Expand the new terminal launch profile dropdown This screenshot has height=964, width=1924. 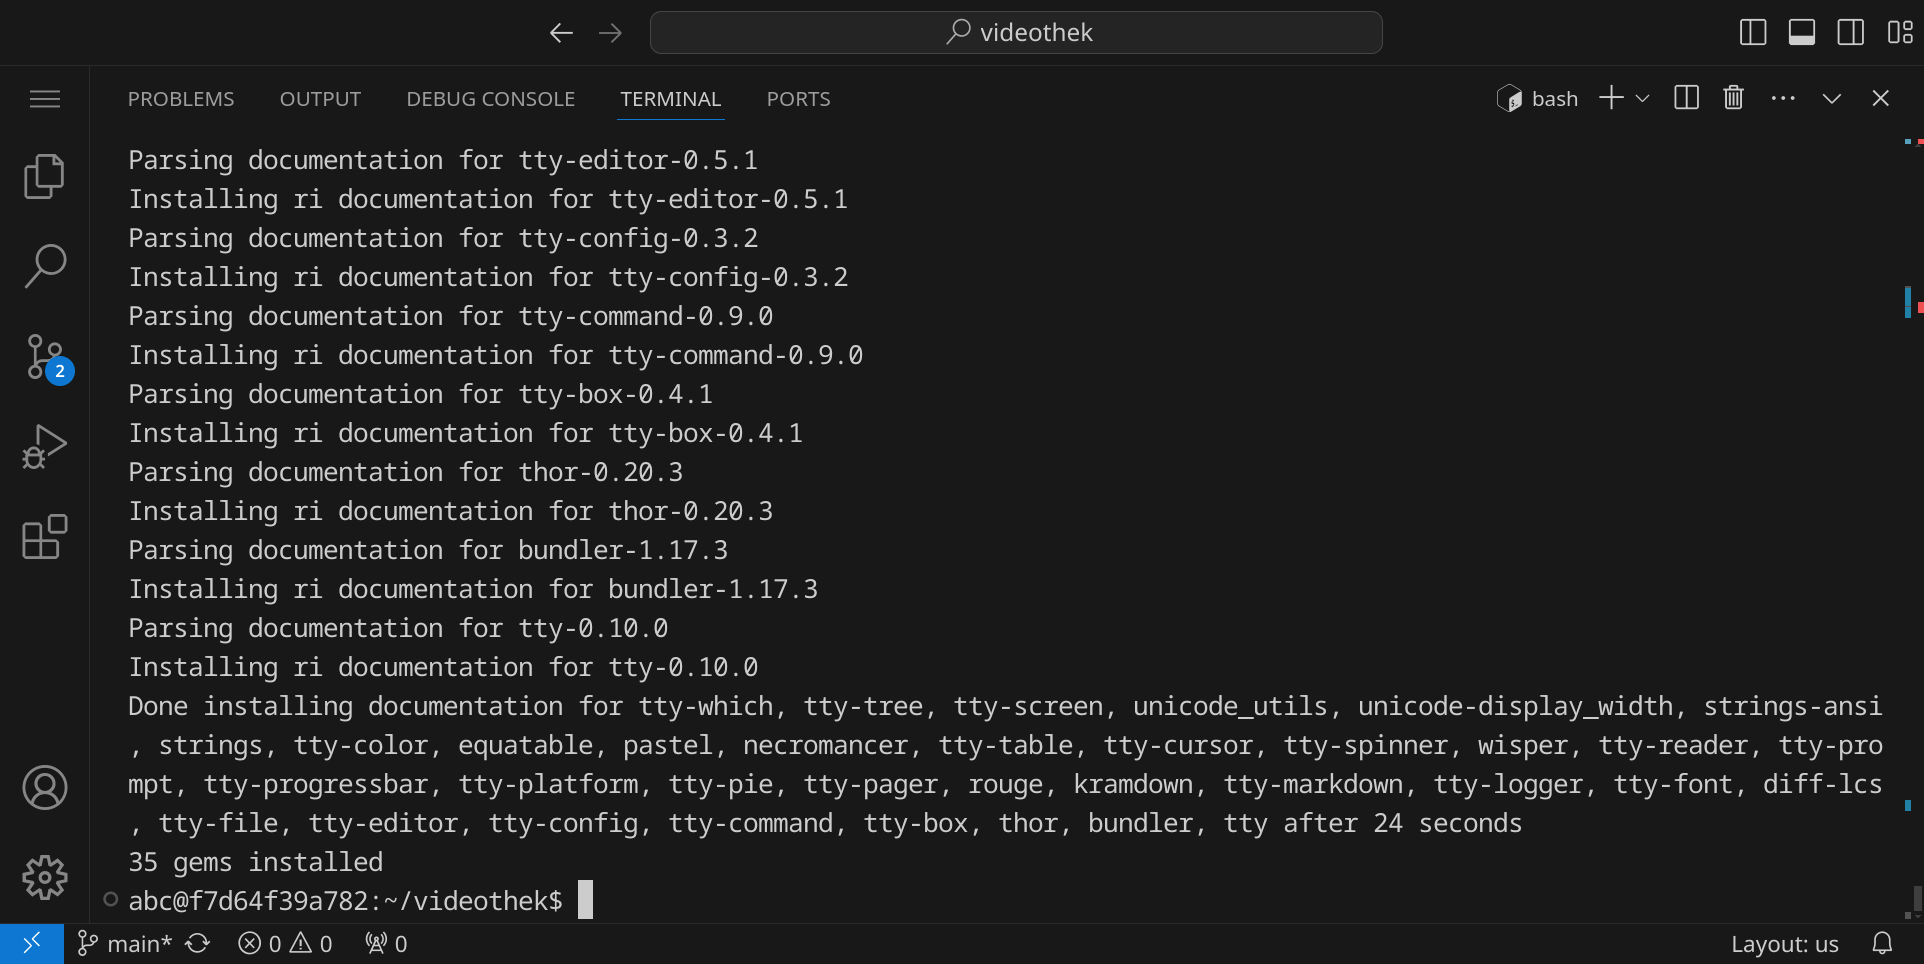click(1642, 98)
